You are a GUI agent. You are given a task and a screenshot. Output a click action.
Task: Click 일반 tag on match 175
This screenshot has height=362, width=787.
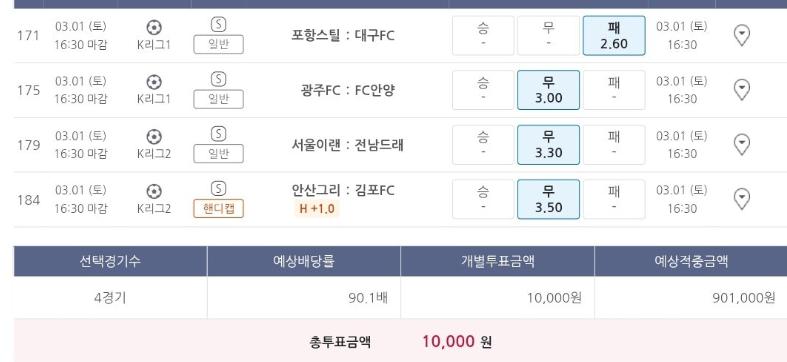pos(218,99)
